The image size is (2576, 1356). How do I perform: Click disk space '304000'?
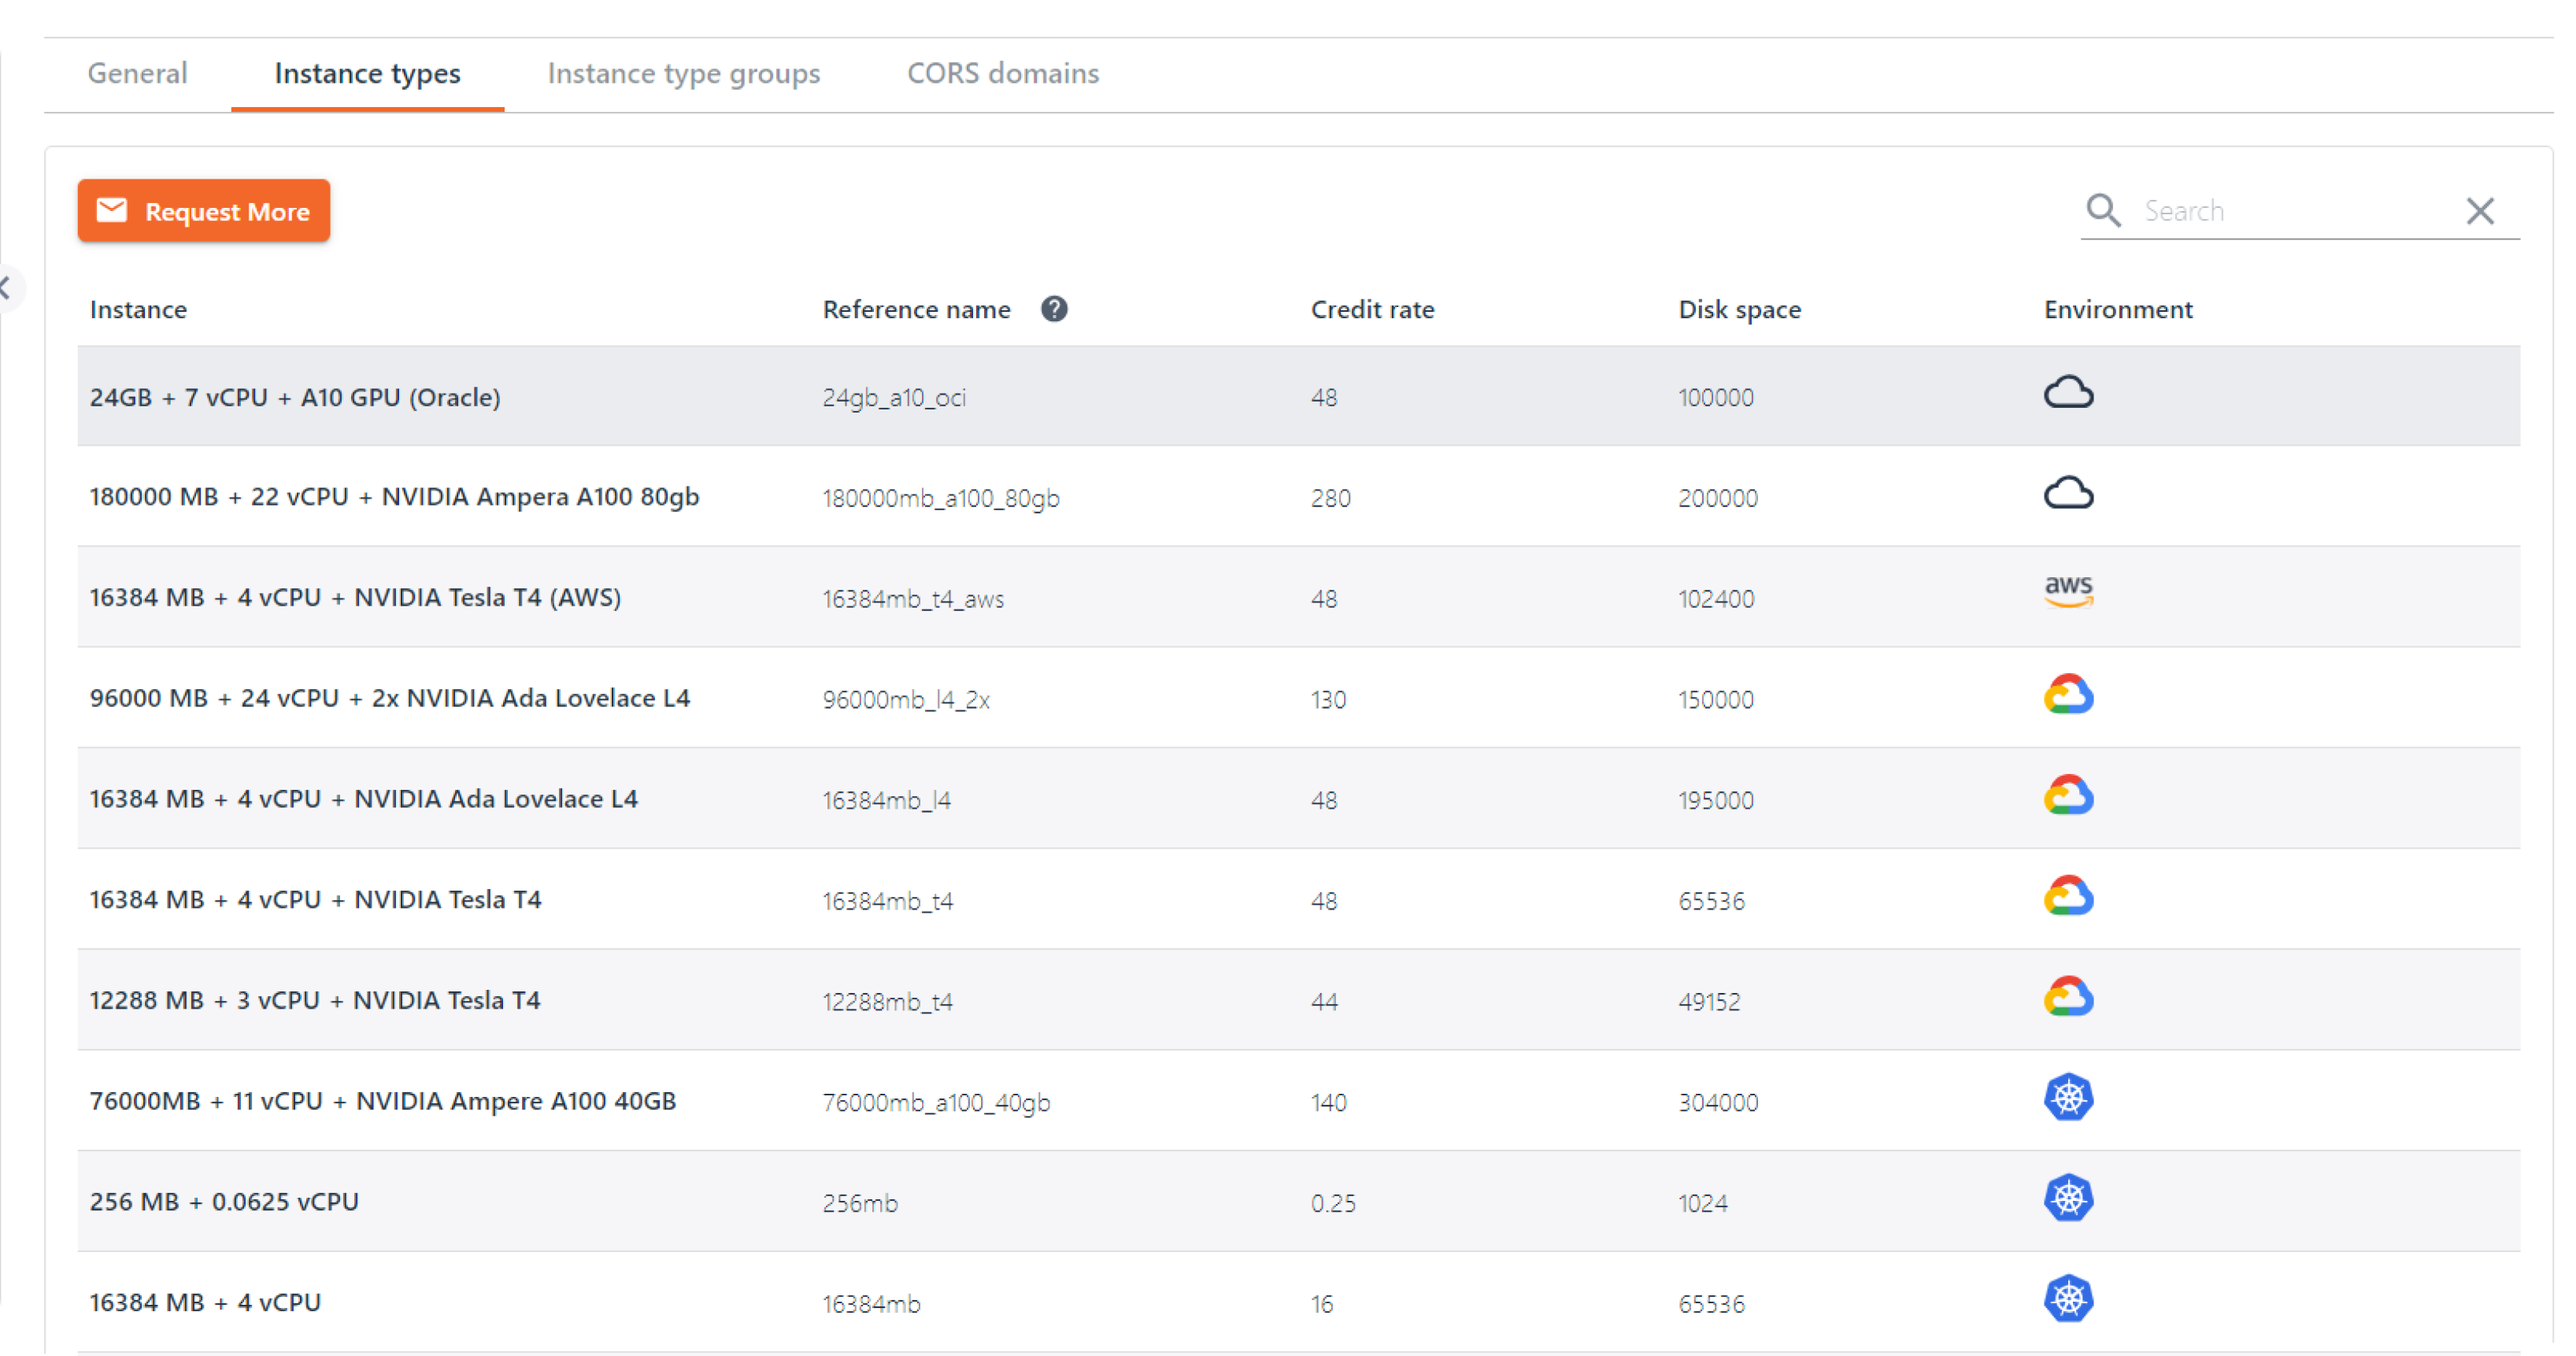1717,1103
